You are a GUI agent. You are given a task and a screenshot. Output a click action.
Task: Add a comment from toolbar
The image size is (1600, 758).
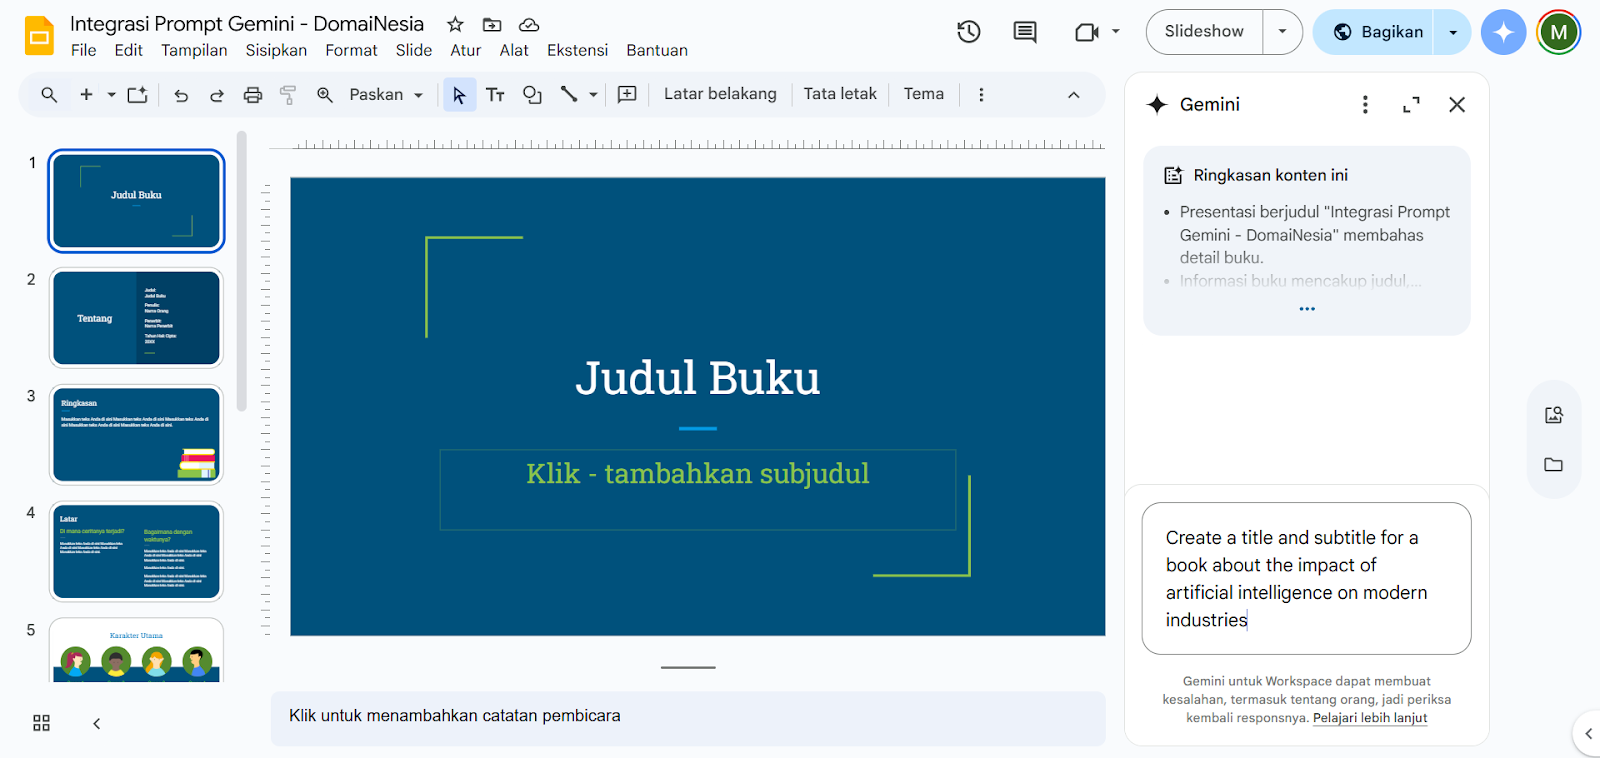[627, 95]
